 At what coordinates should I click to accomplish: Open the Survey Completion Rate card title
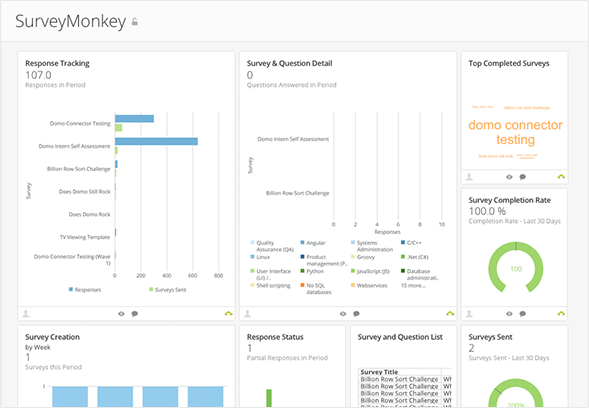510,200
